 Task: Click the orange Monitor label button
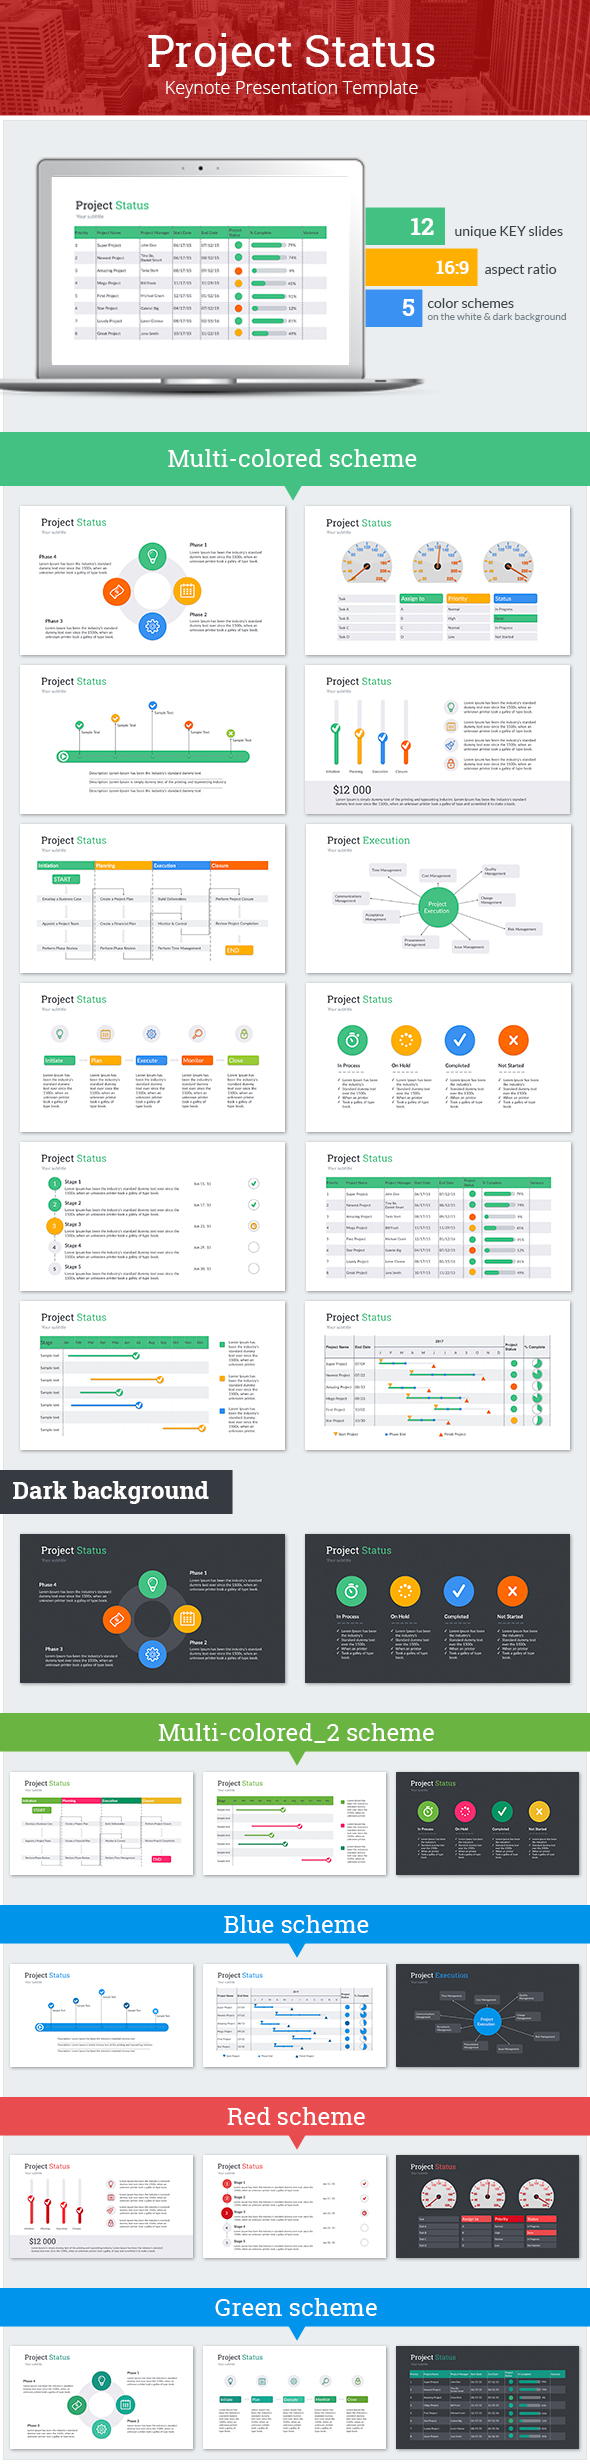(x=197, y=1060)
